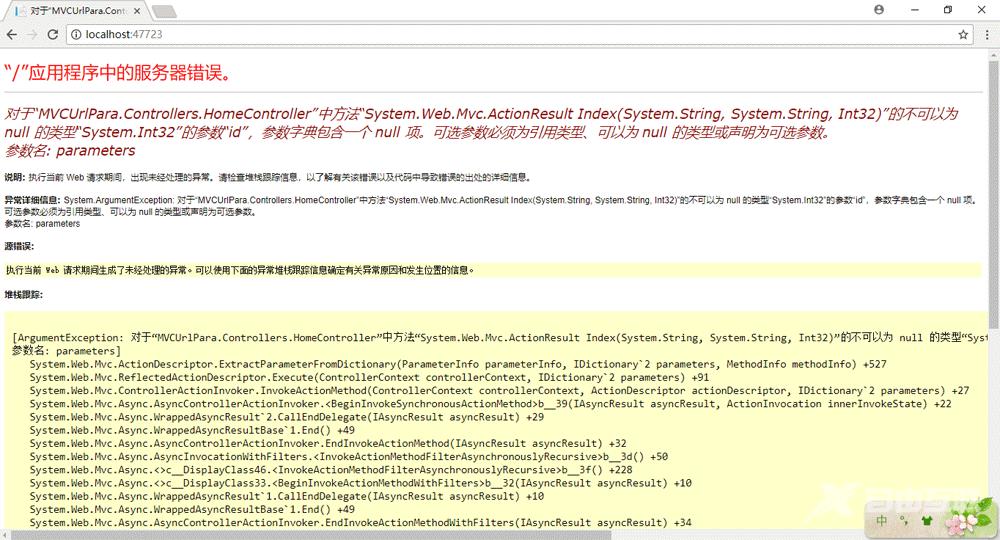This screenshot has height=540, width=1000.
Task: Click the '异常详细信息:' label
Action: pos(33,200)
